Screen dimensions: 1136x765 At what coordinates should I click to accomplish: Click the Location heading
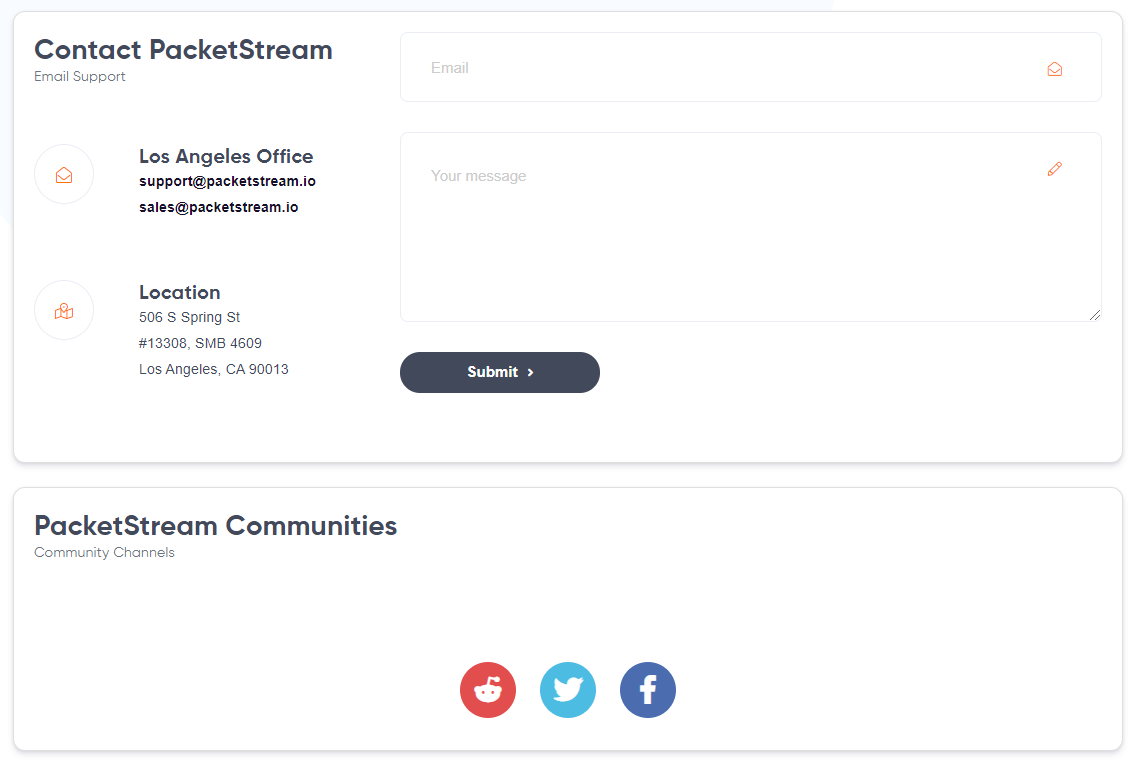(180, 292)
